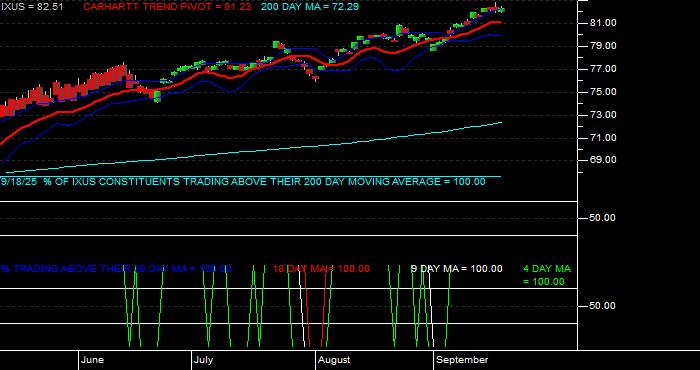Select the August timeline marker

[334, 360]
